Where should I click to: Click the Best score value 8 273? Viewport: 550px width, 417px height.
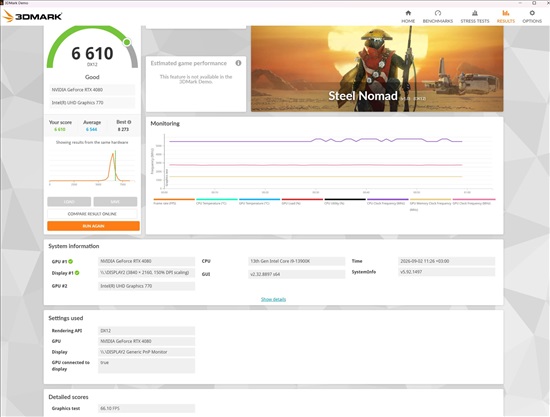click(123, 129)
